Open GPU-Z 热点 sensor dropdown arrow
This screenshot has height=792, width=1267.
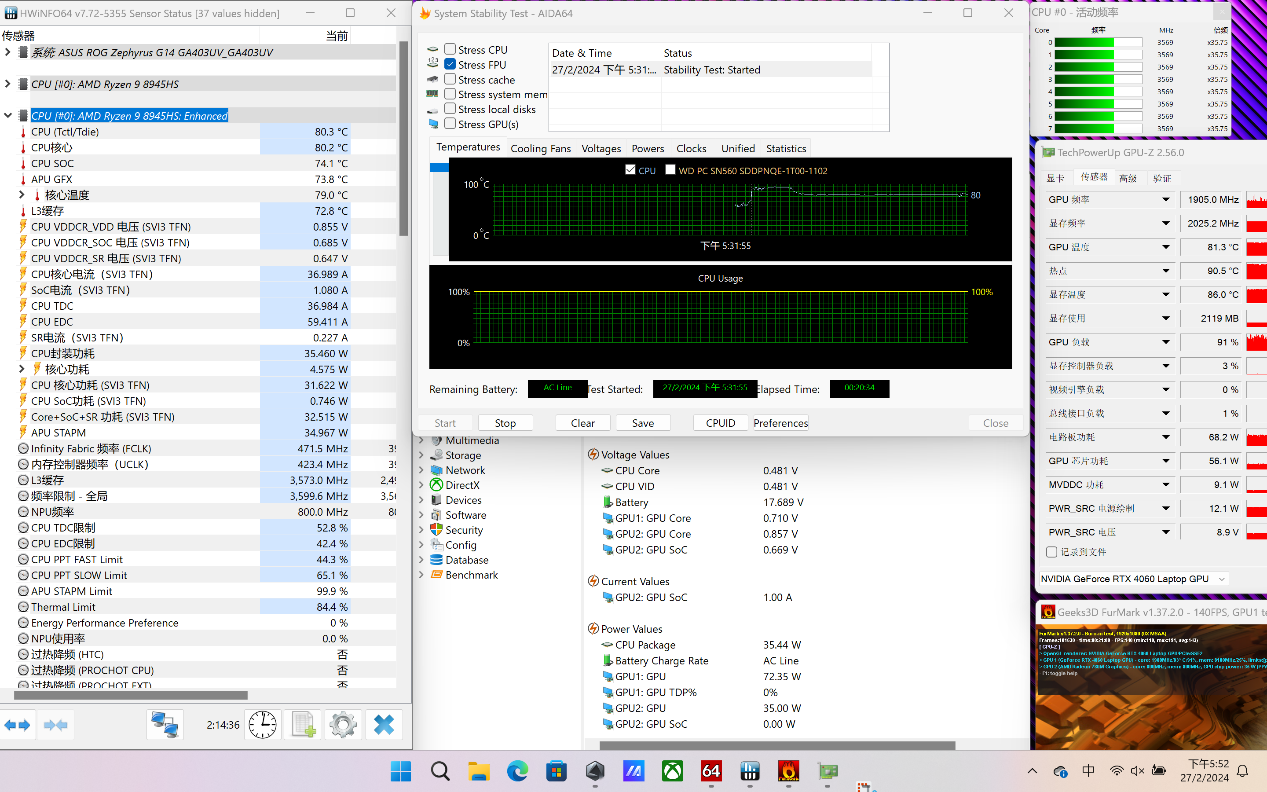pos(1165,271)
